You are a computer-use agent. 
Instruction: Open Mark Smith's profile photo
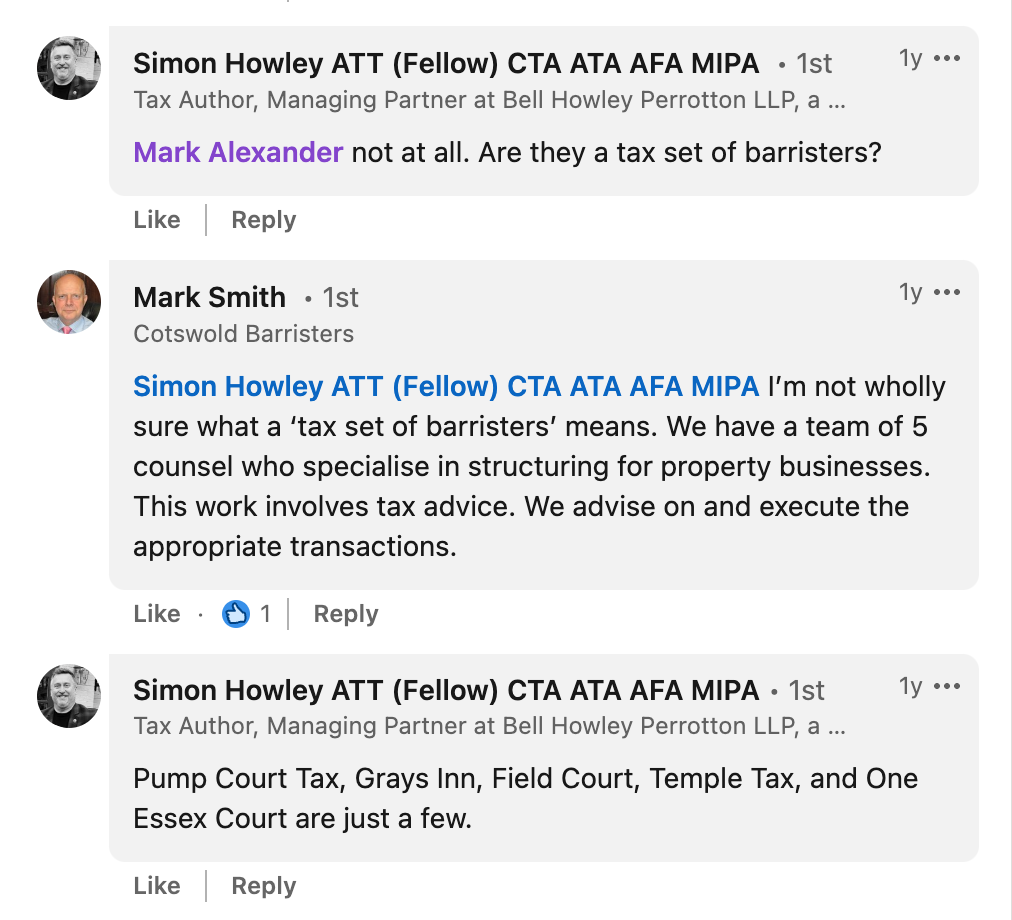pyautogui.click(x=69, y=302)
